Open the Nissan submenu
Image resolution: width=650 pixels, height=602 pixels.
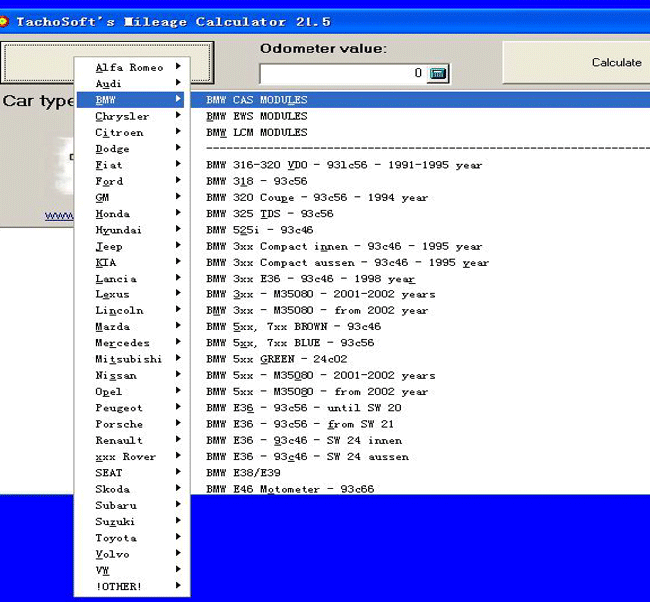(131, 375)
